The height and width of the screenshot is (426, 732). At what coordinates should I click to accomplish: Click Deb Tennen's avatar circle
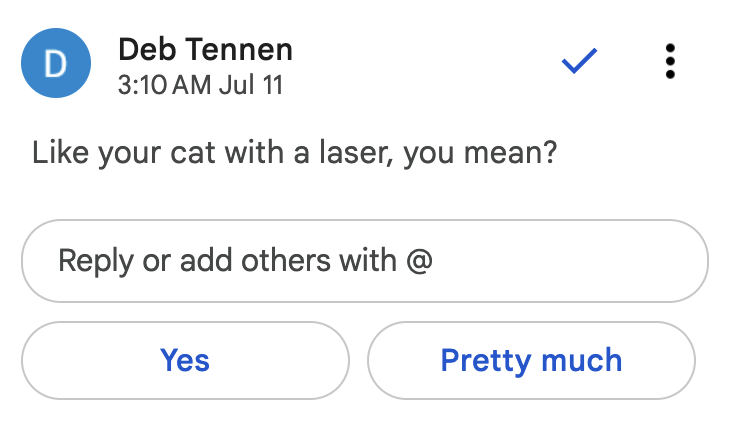[56, 63]
